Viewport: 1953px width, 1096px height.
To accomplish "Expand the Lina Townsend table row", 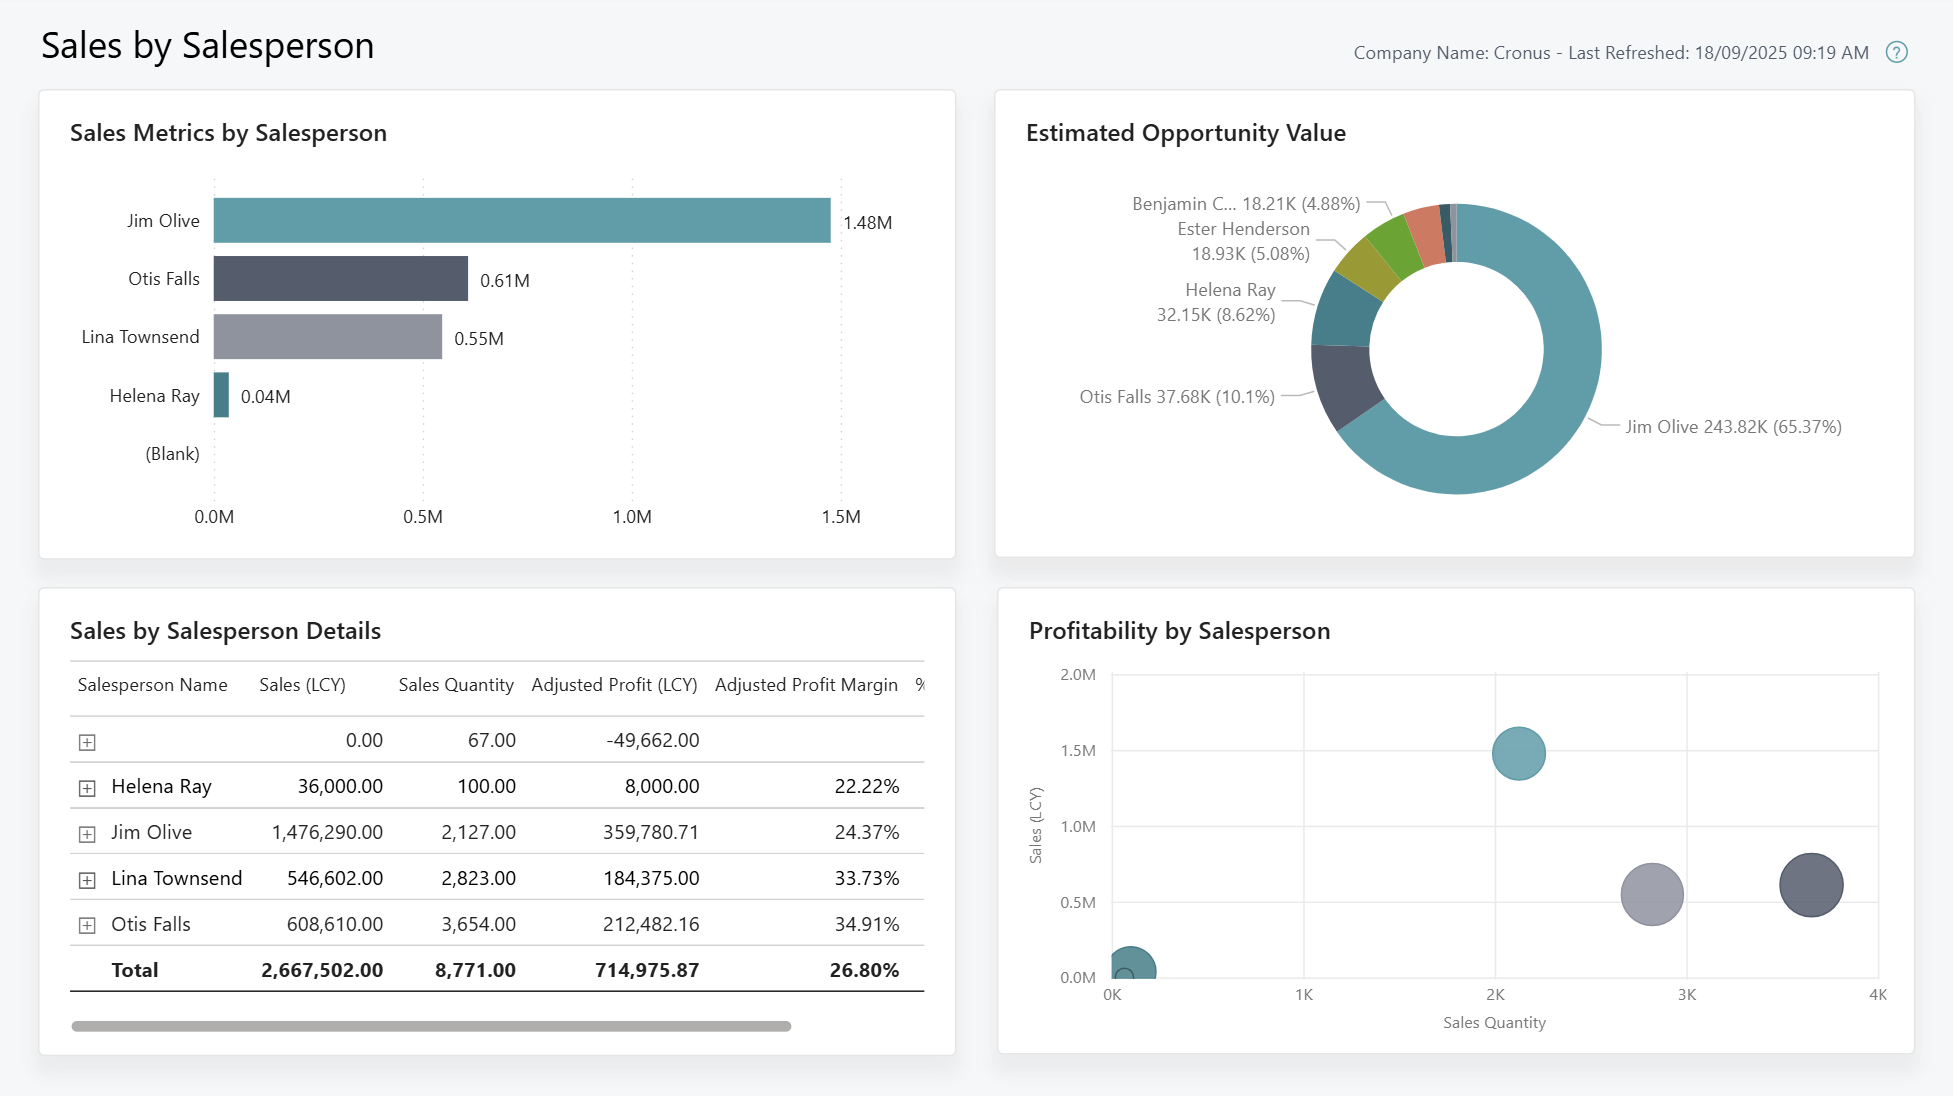I will point(88,879).
